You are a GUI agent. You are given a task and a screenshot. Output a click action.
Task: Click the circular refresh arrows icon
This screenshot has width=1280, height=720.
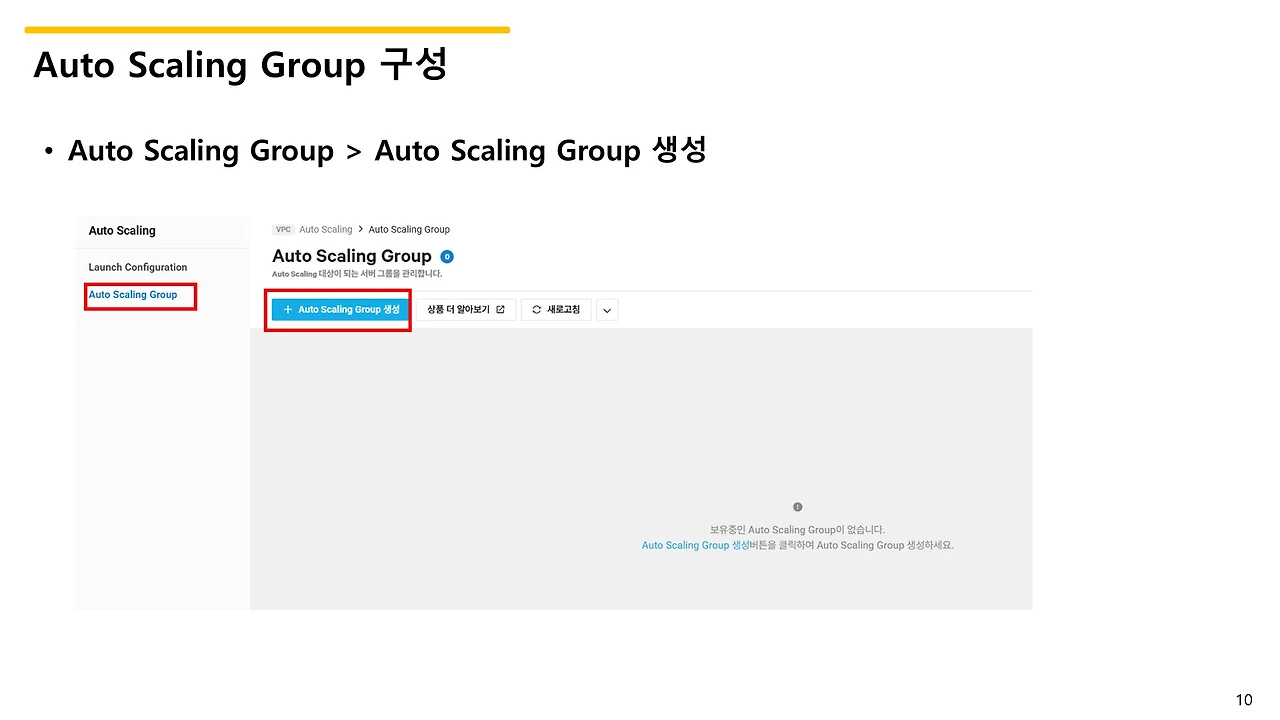[x=537, y=310]
